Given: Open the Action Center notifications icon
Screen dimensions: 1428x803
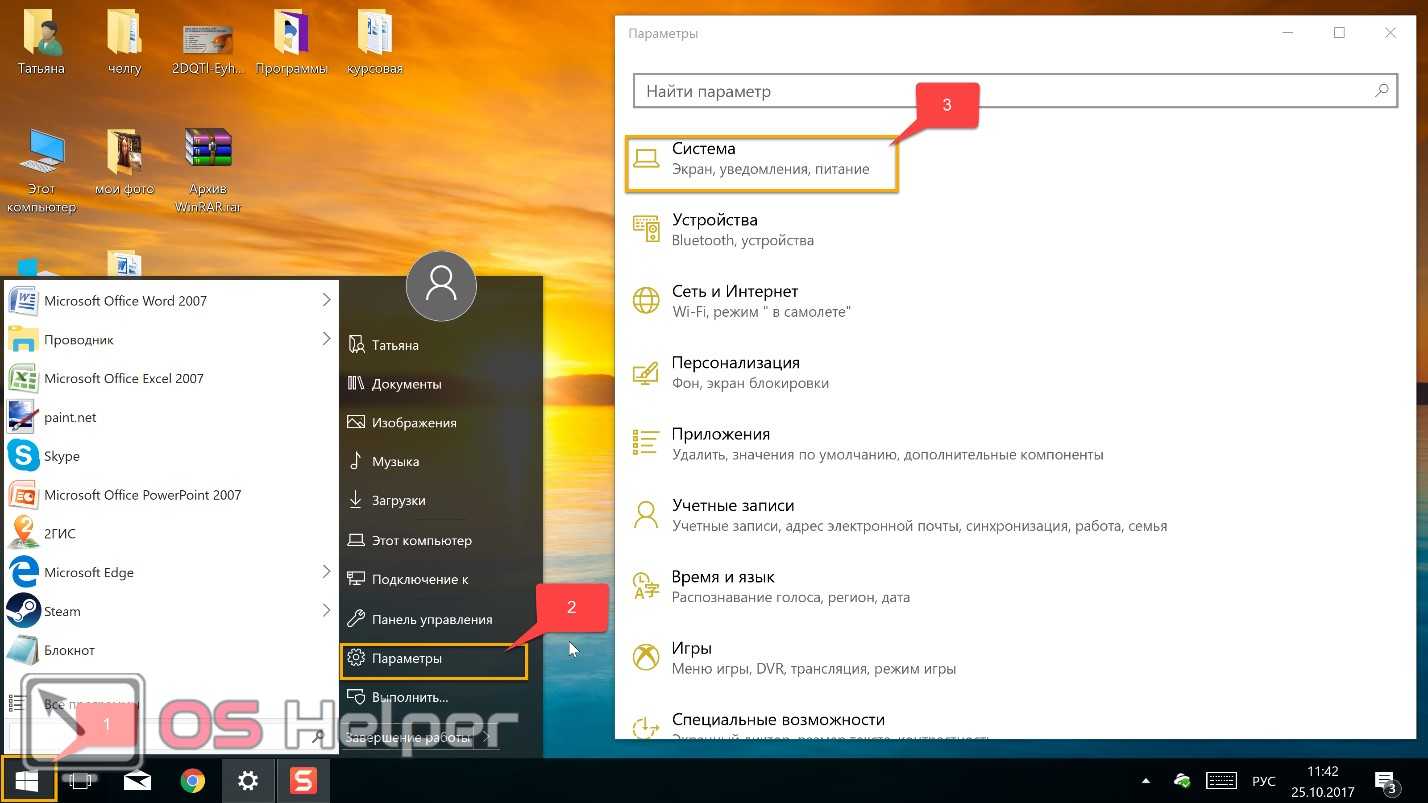Looking at the screenshot, I should click(1385, 781).
